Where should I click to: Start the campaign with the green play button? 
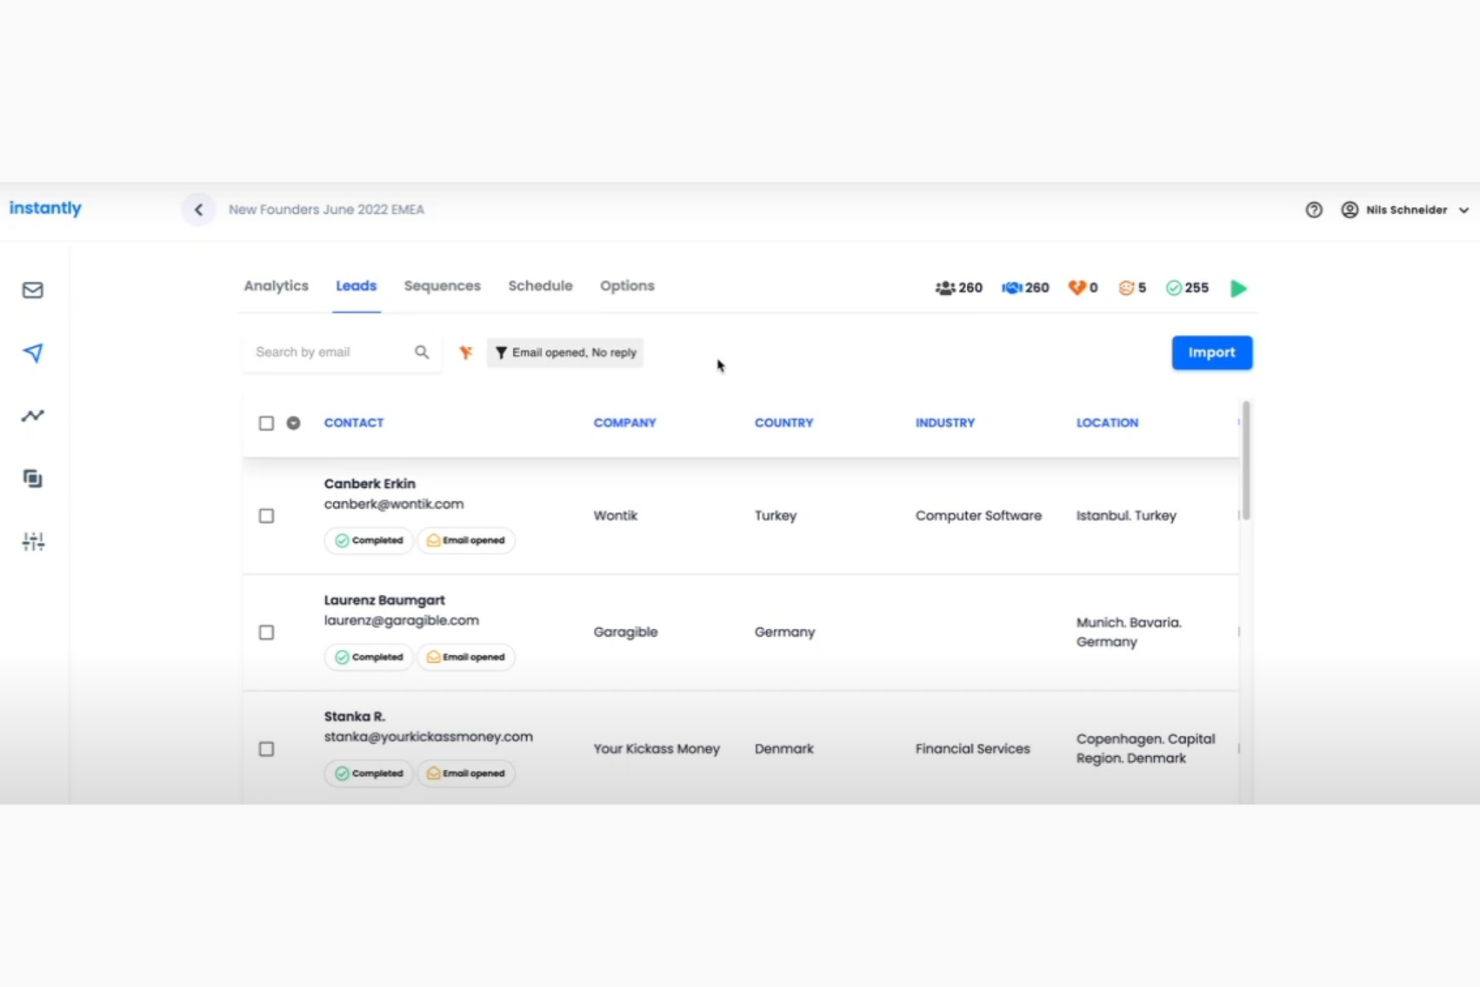pyautogui.click(x=1239, y=288)
